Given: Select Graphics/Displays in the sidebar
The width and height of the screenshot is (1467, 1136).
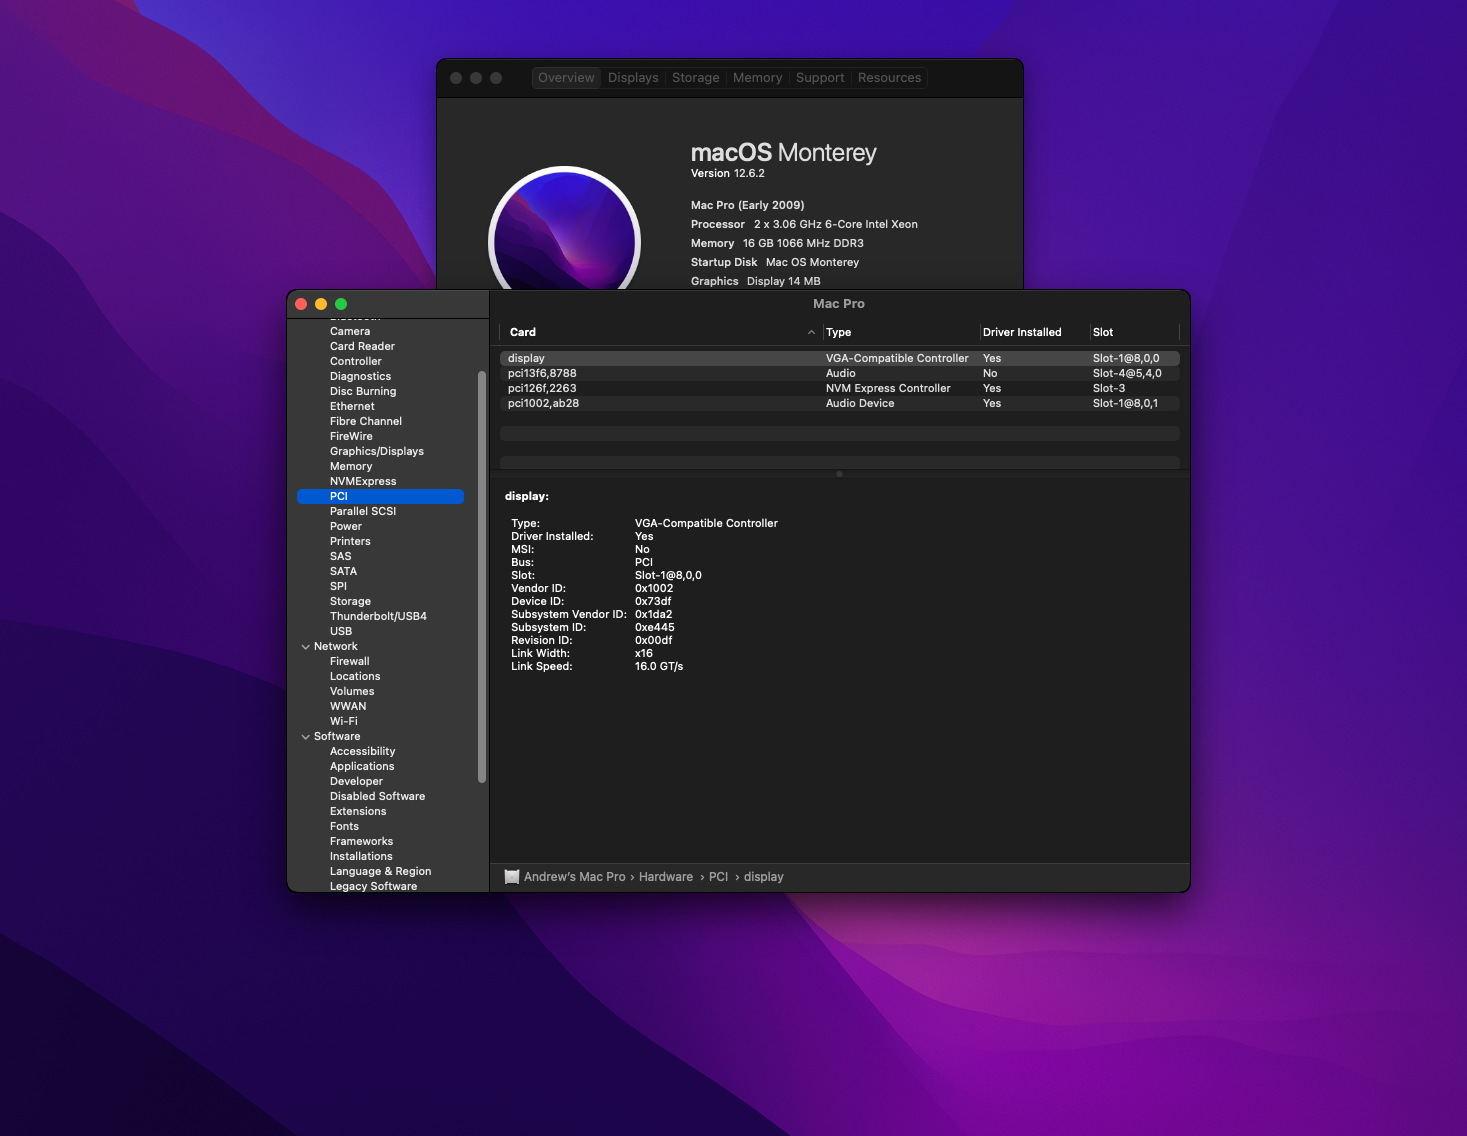Looking at the screenshot, I should (376, 452).
